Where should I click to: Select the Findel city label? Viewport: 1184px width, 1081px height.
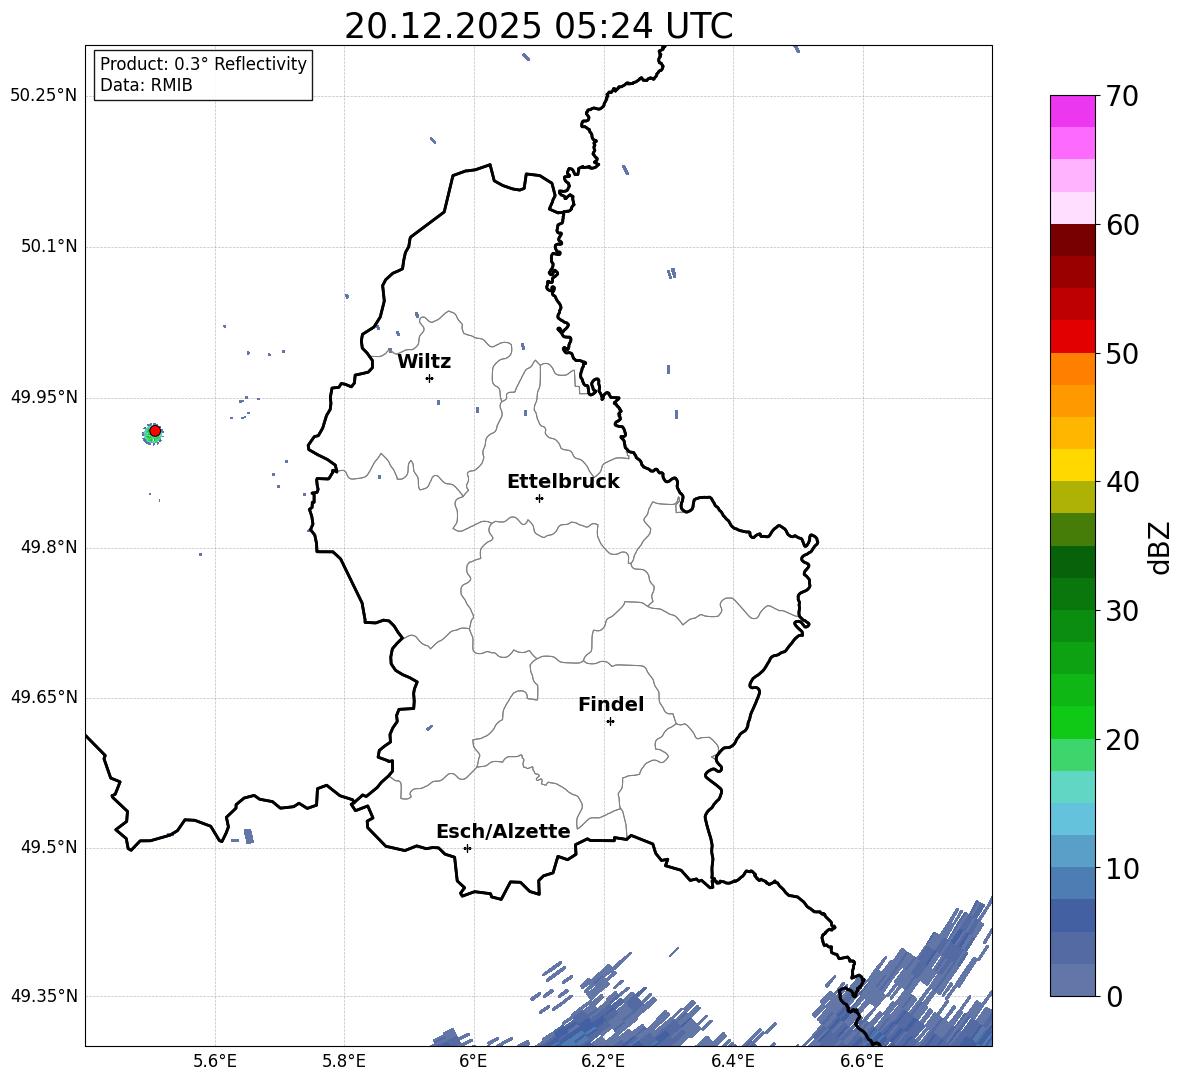pos(611,704)
